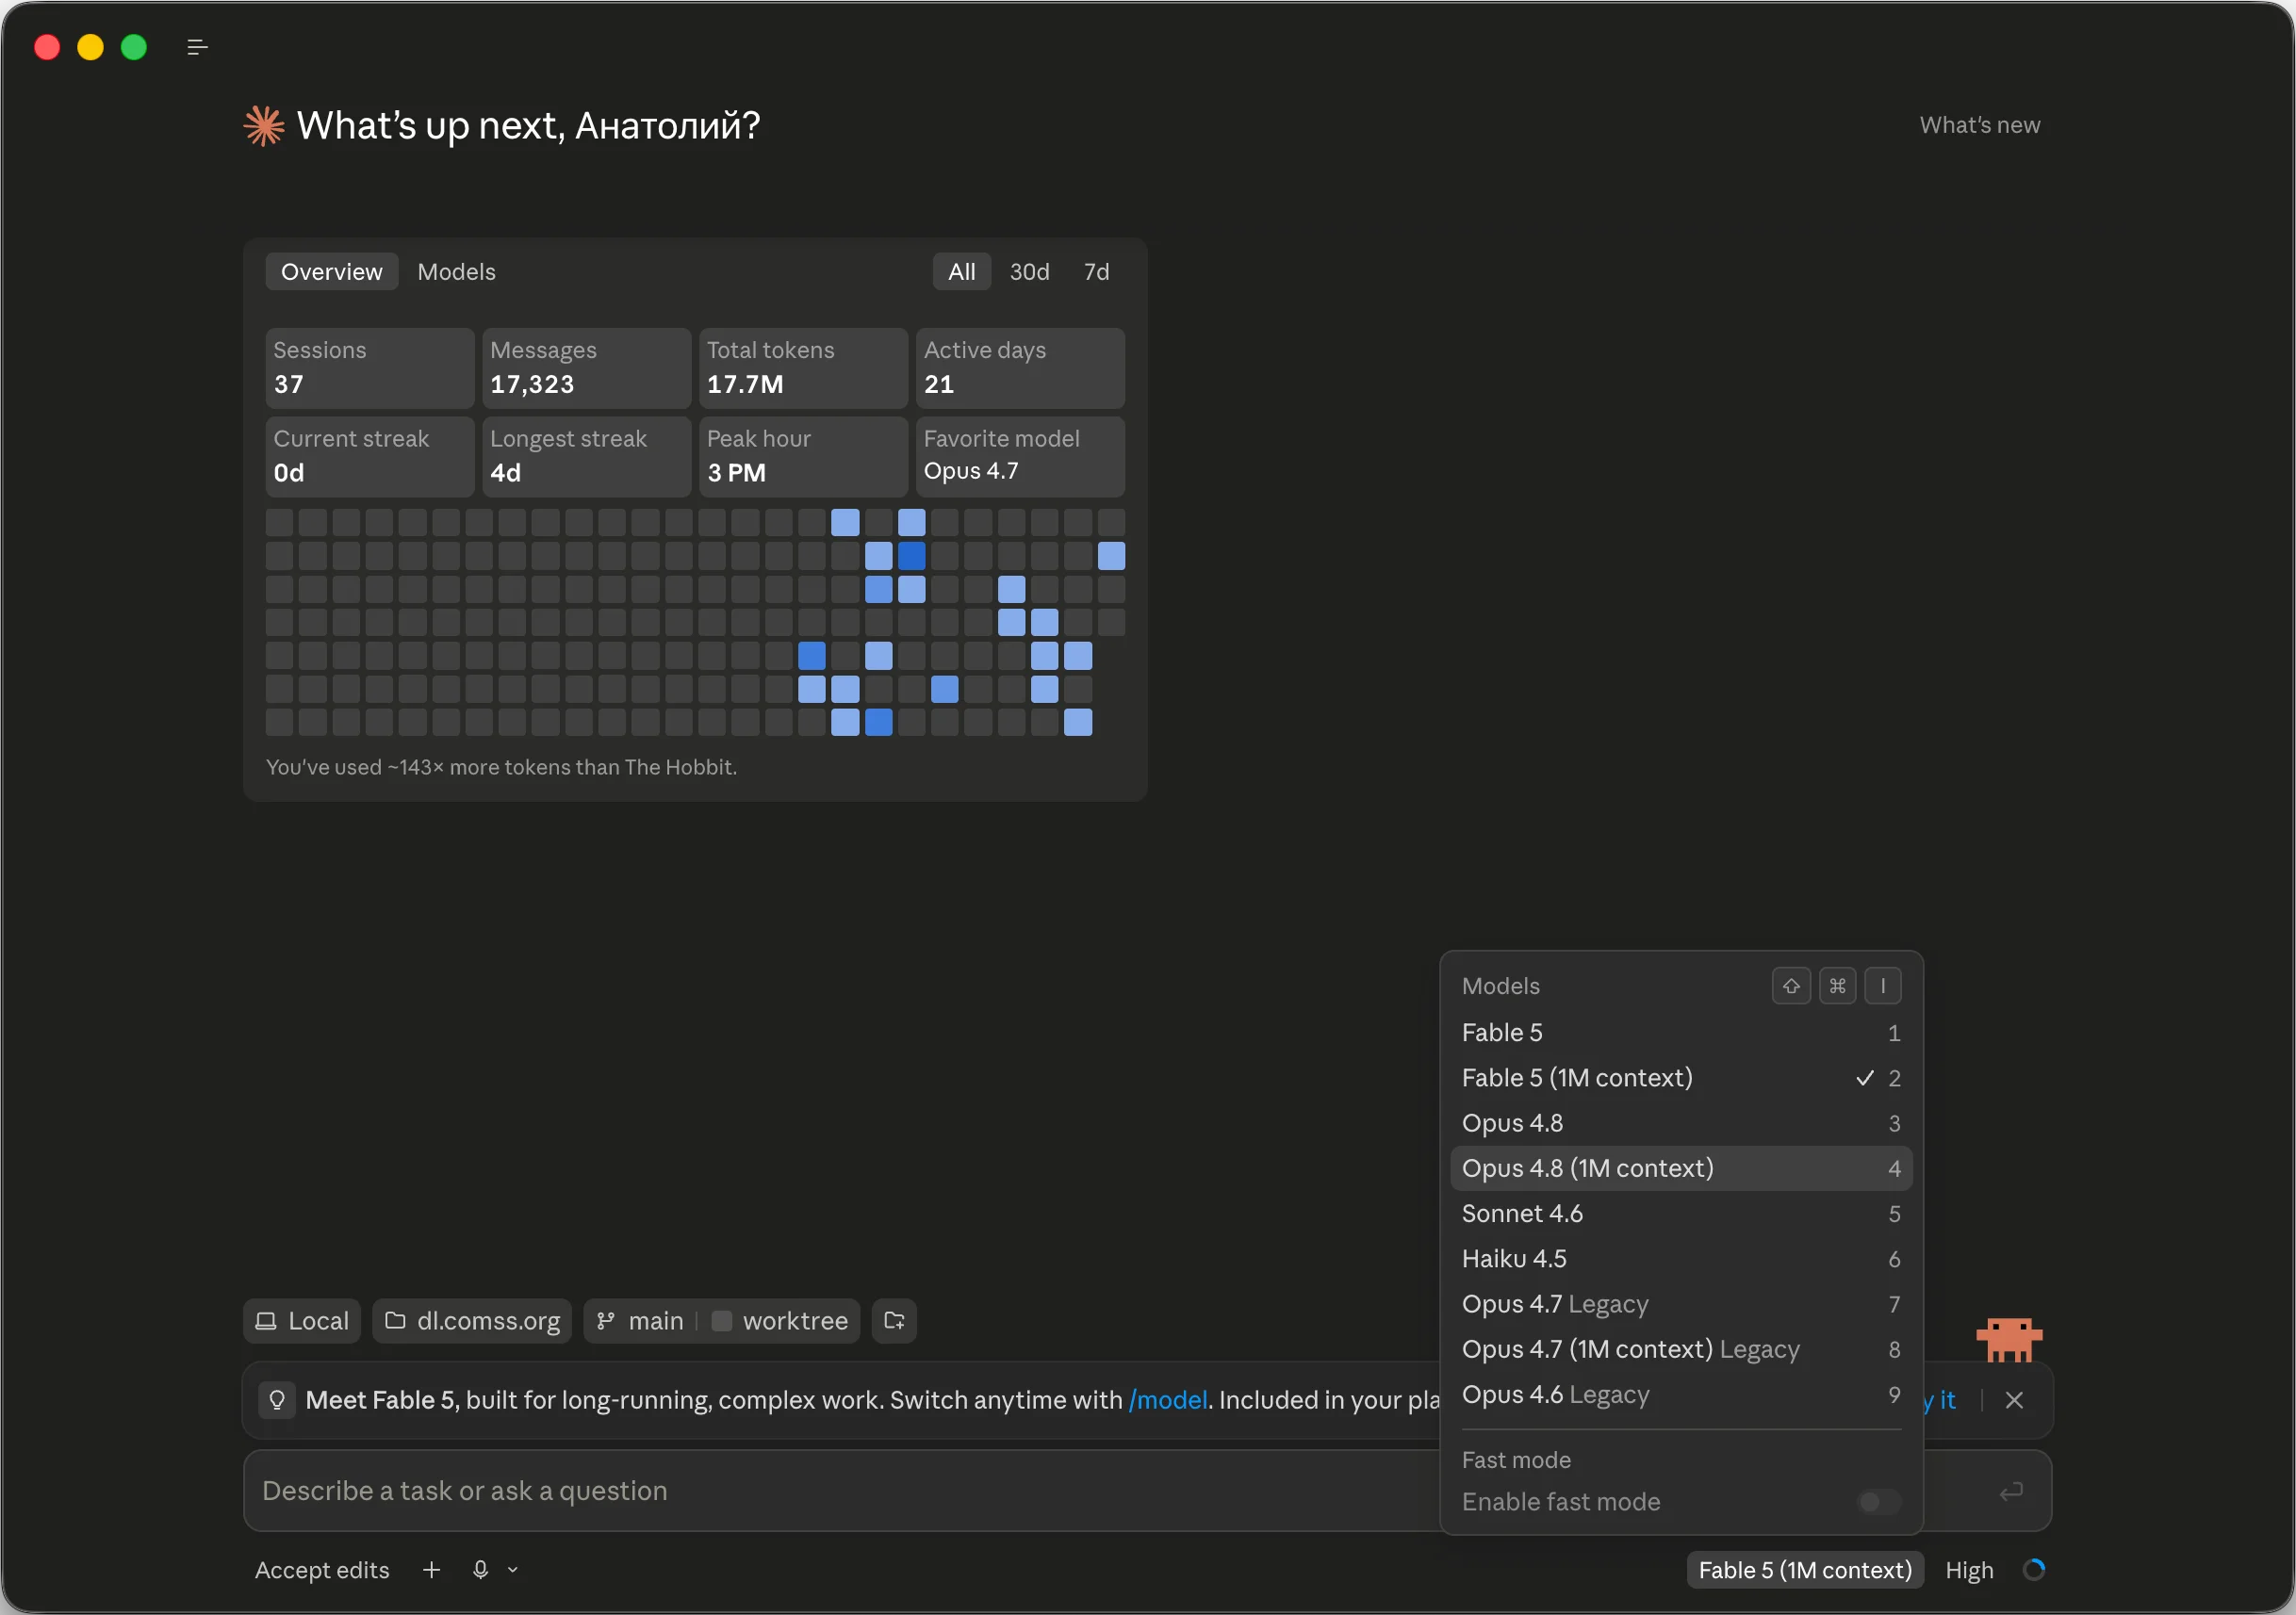The image size is (2296, 1615).
Task: Filter stats to last 7d
Action: click(1096, 272)
